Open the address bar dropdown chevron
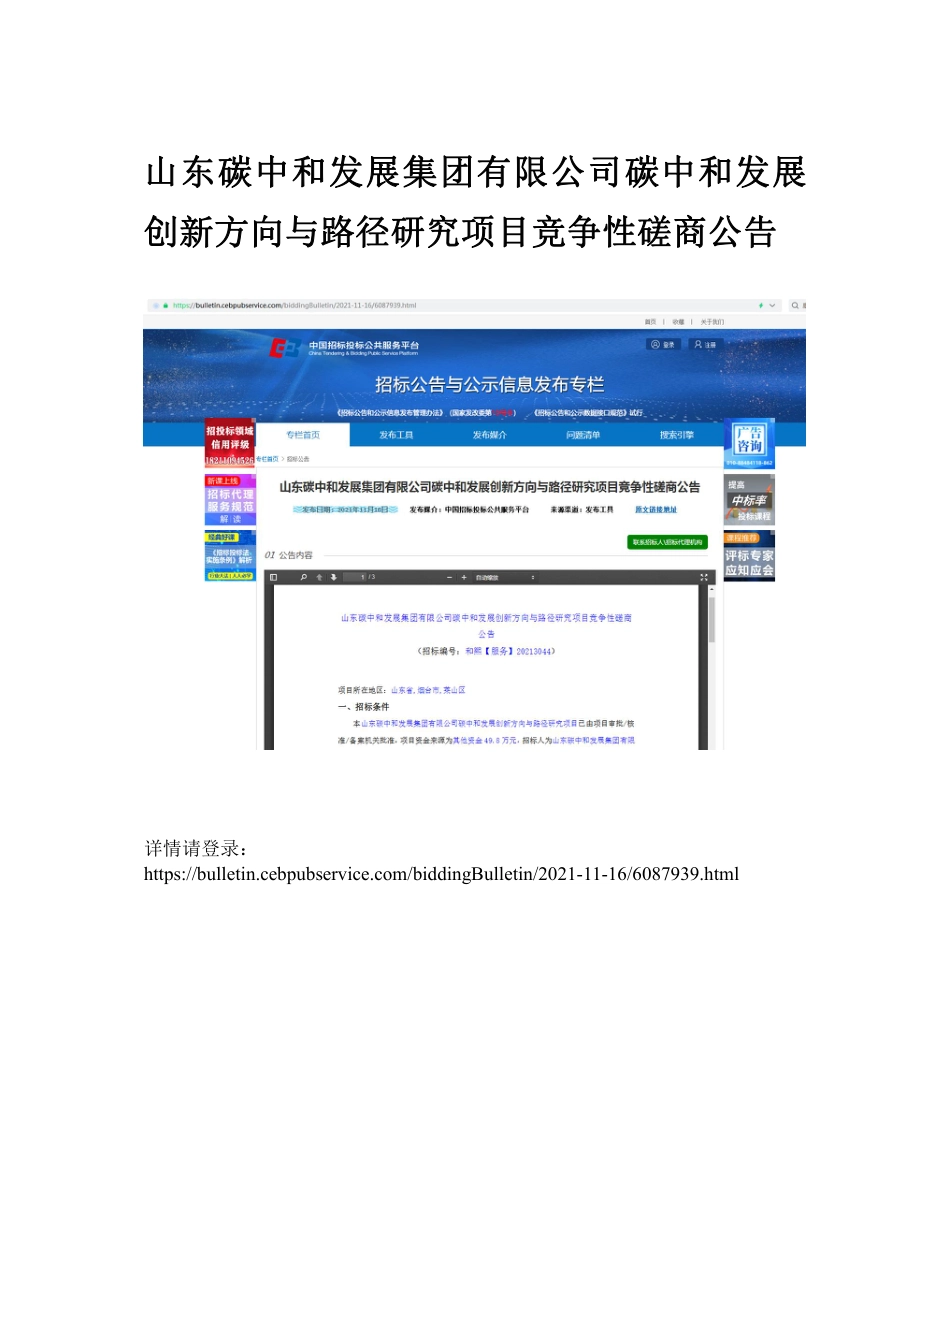Viewport: 950px width, 1344px height. pos(772,305)
